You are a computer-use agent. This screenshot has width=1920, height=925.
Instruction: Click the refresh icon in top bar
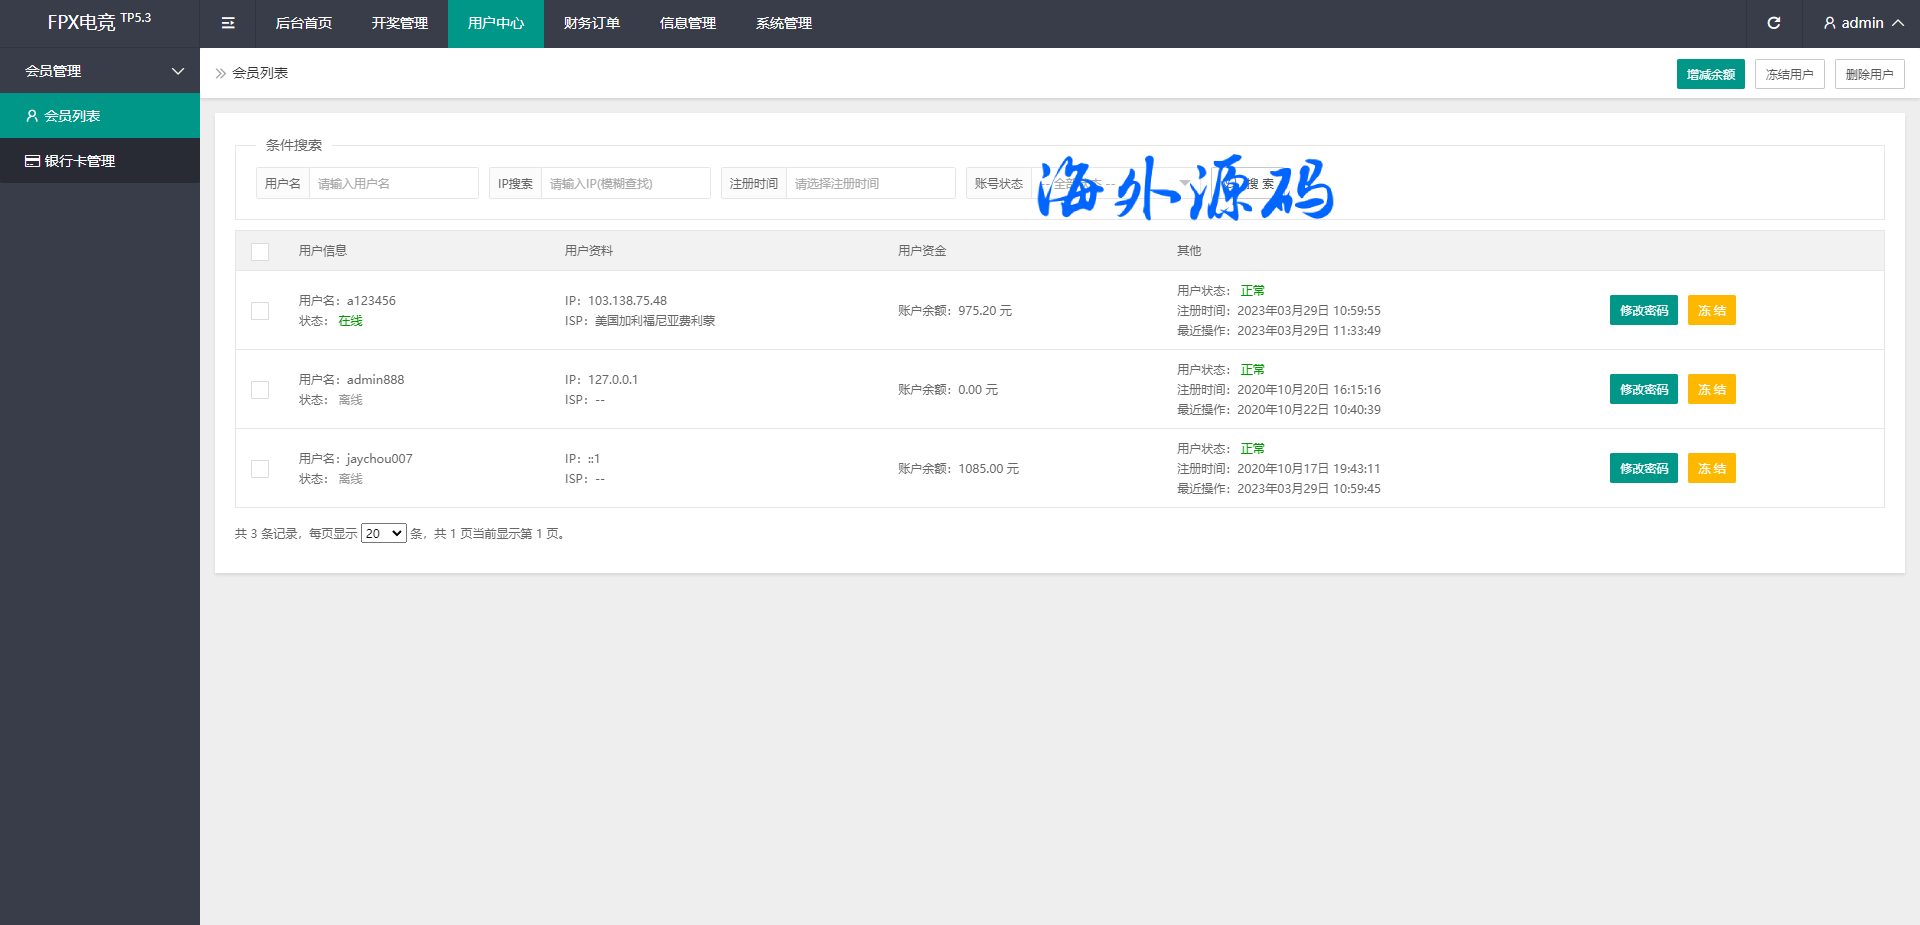coord(1773,23)
